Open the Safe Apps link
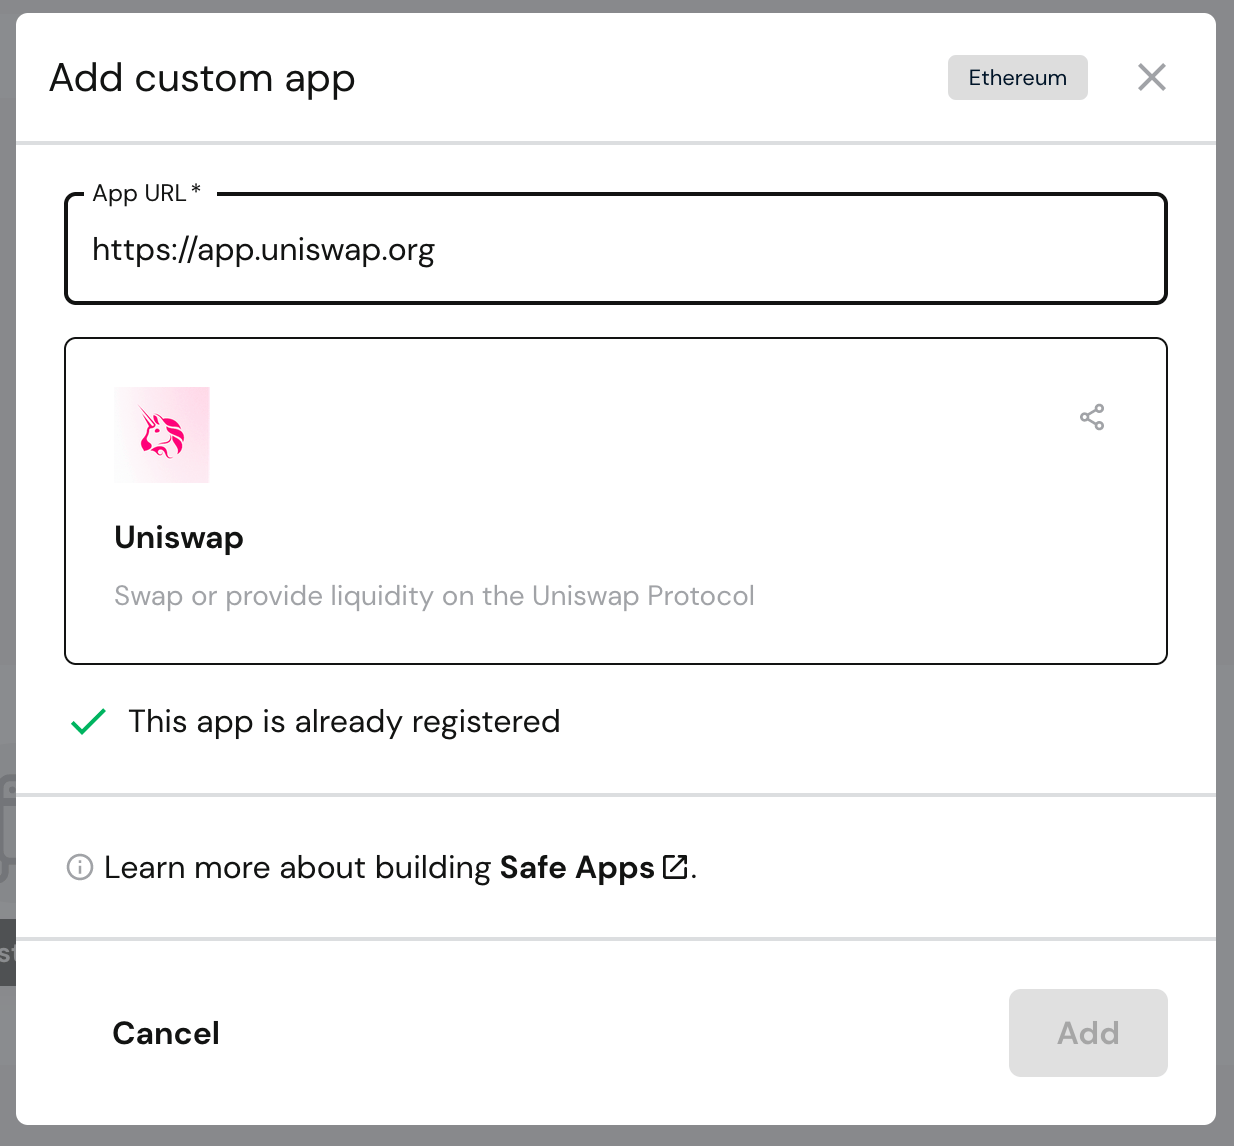1234x1146 pixels. coord(577,867)
